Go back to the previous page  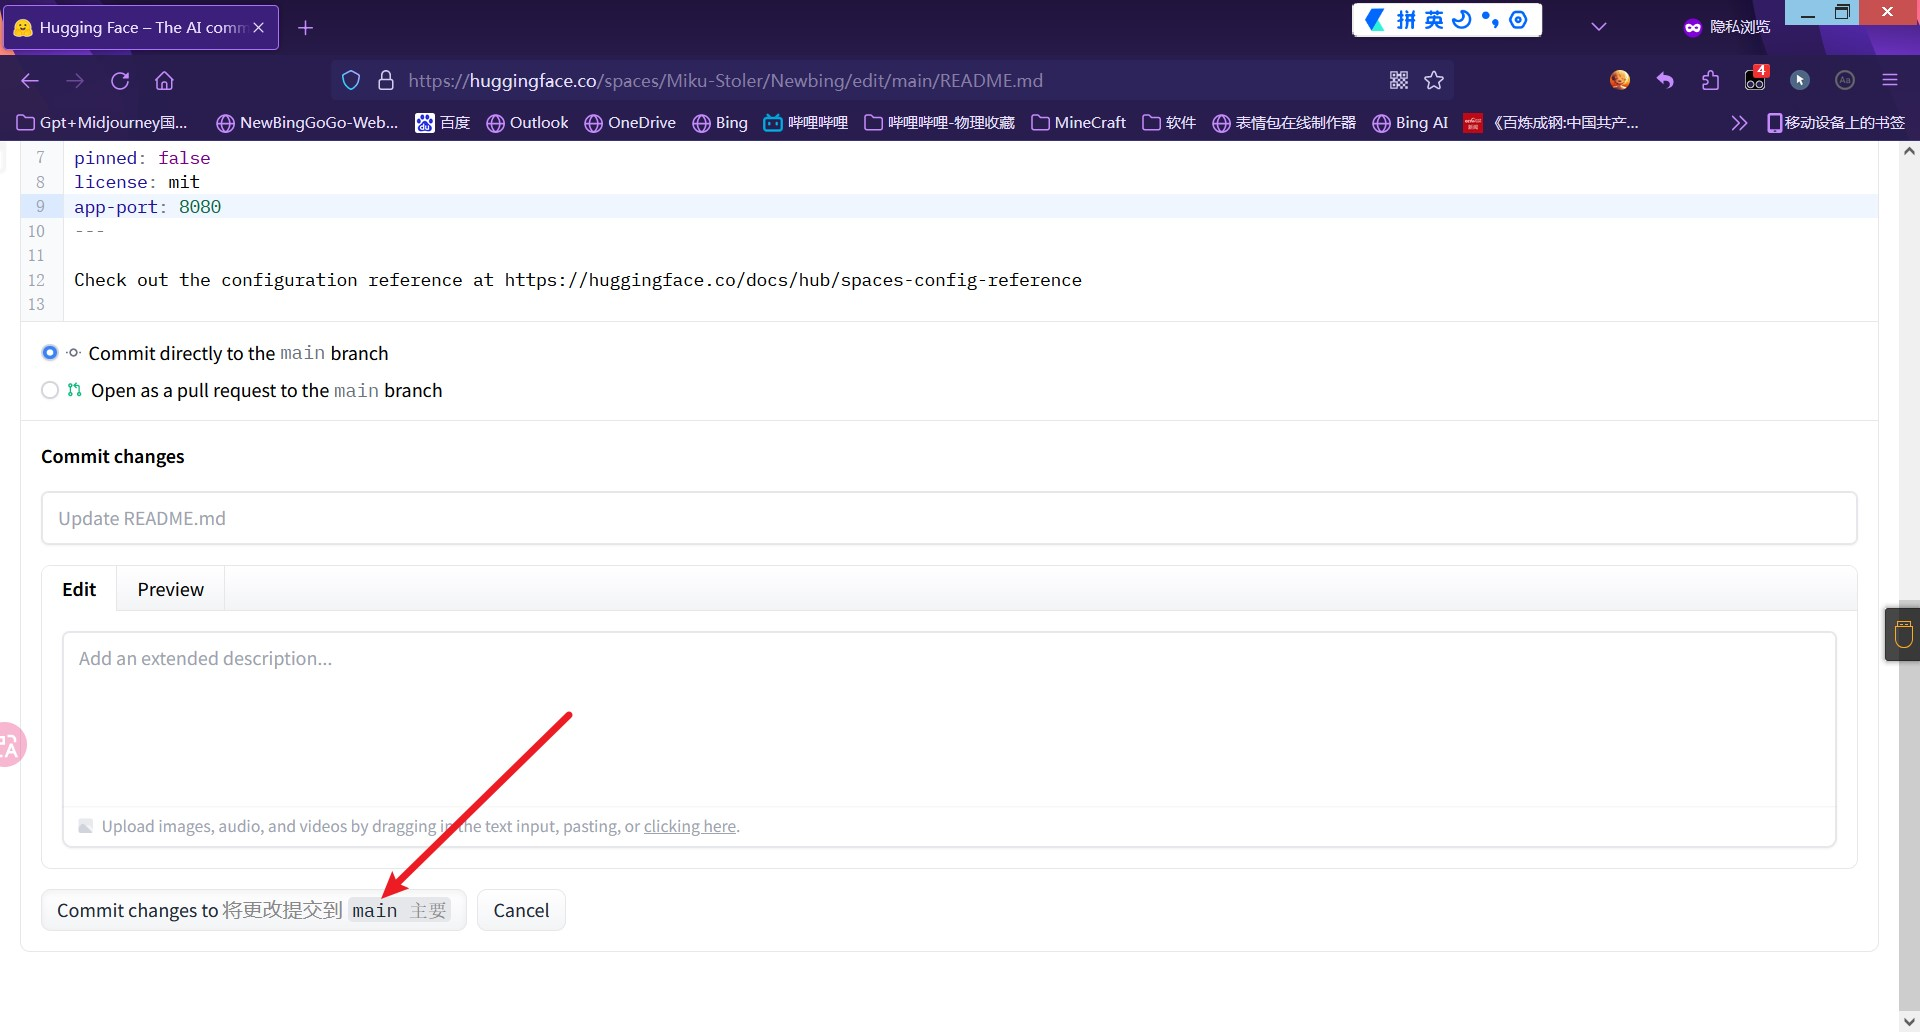(30, 81)
